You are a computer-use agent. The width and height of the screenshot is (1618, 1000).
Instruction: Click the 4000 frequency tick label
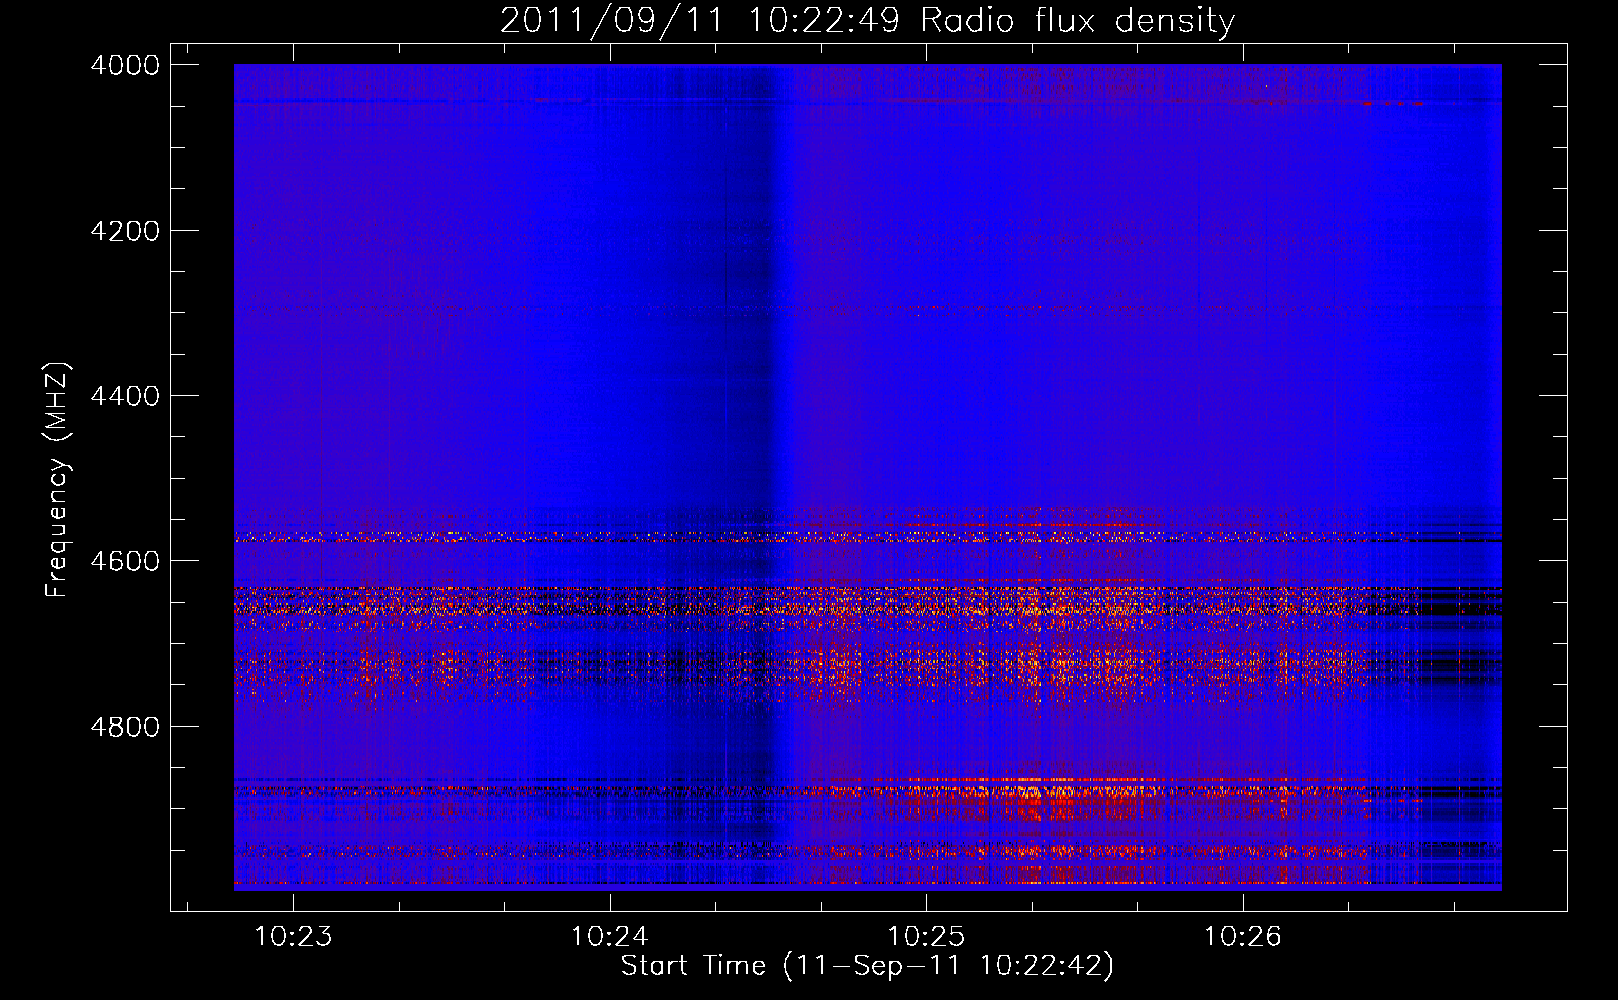click(124, 65)
